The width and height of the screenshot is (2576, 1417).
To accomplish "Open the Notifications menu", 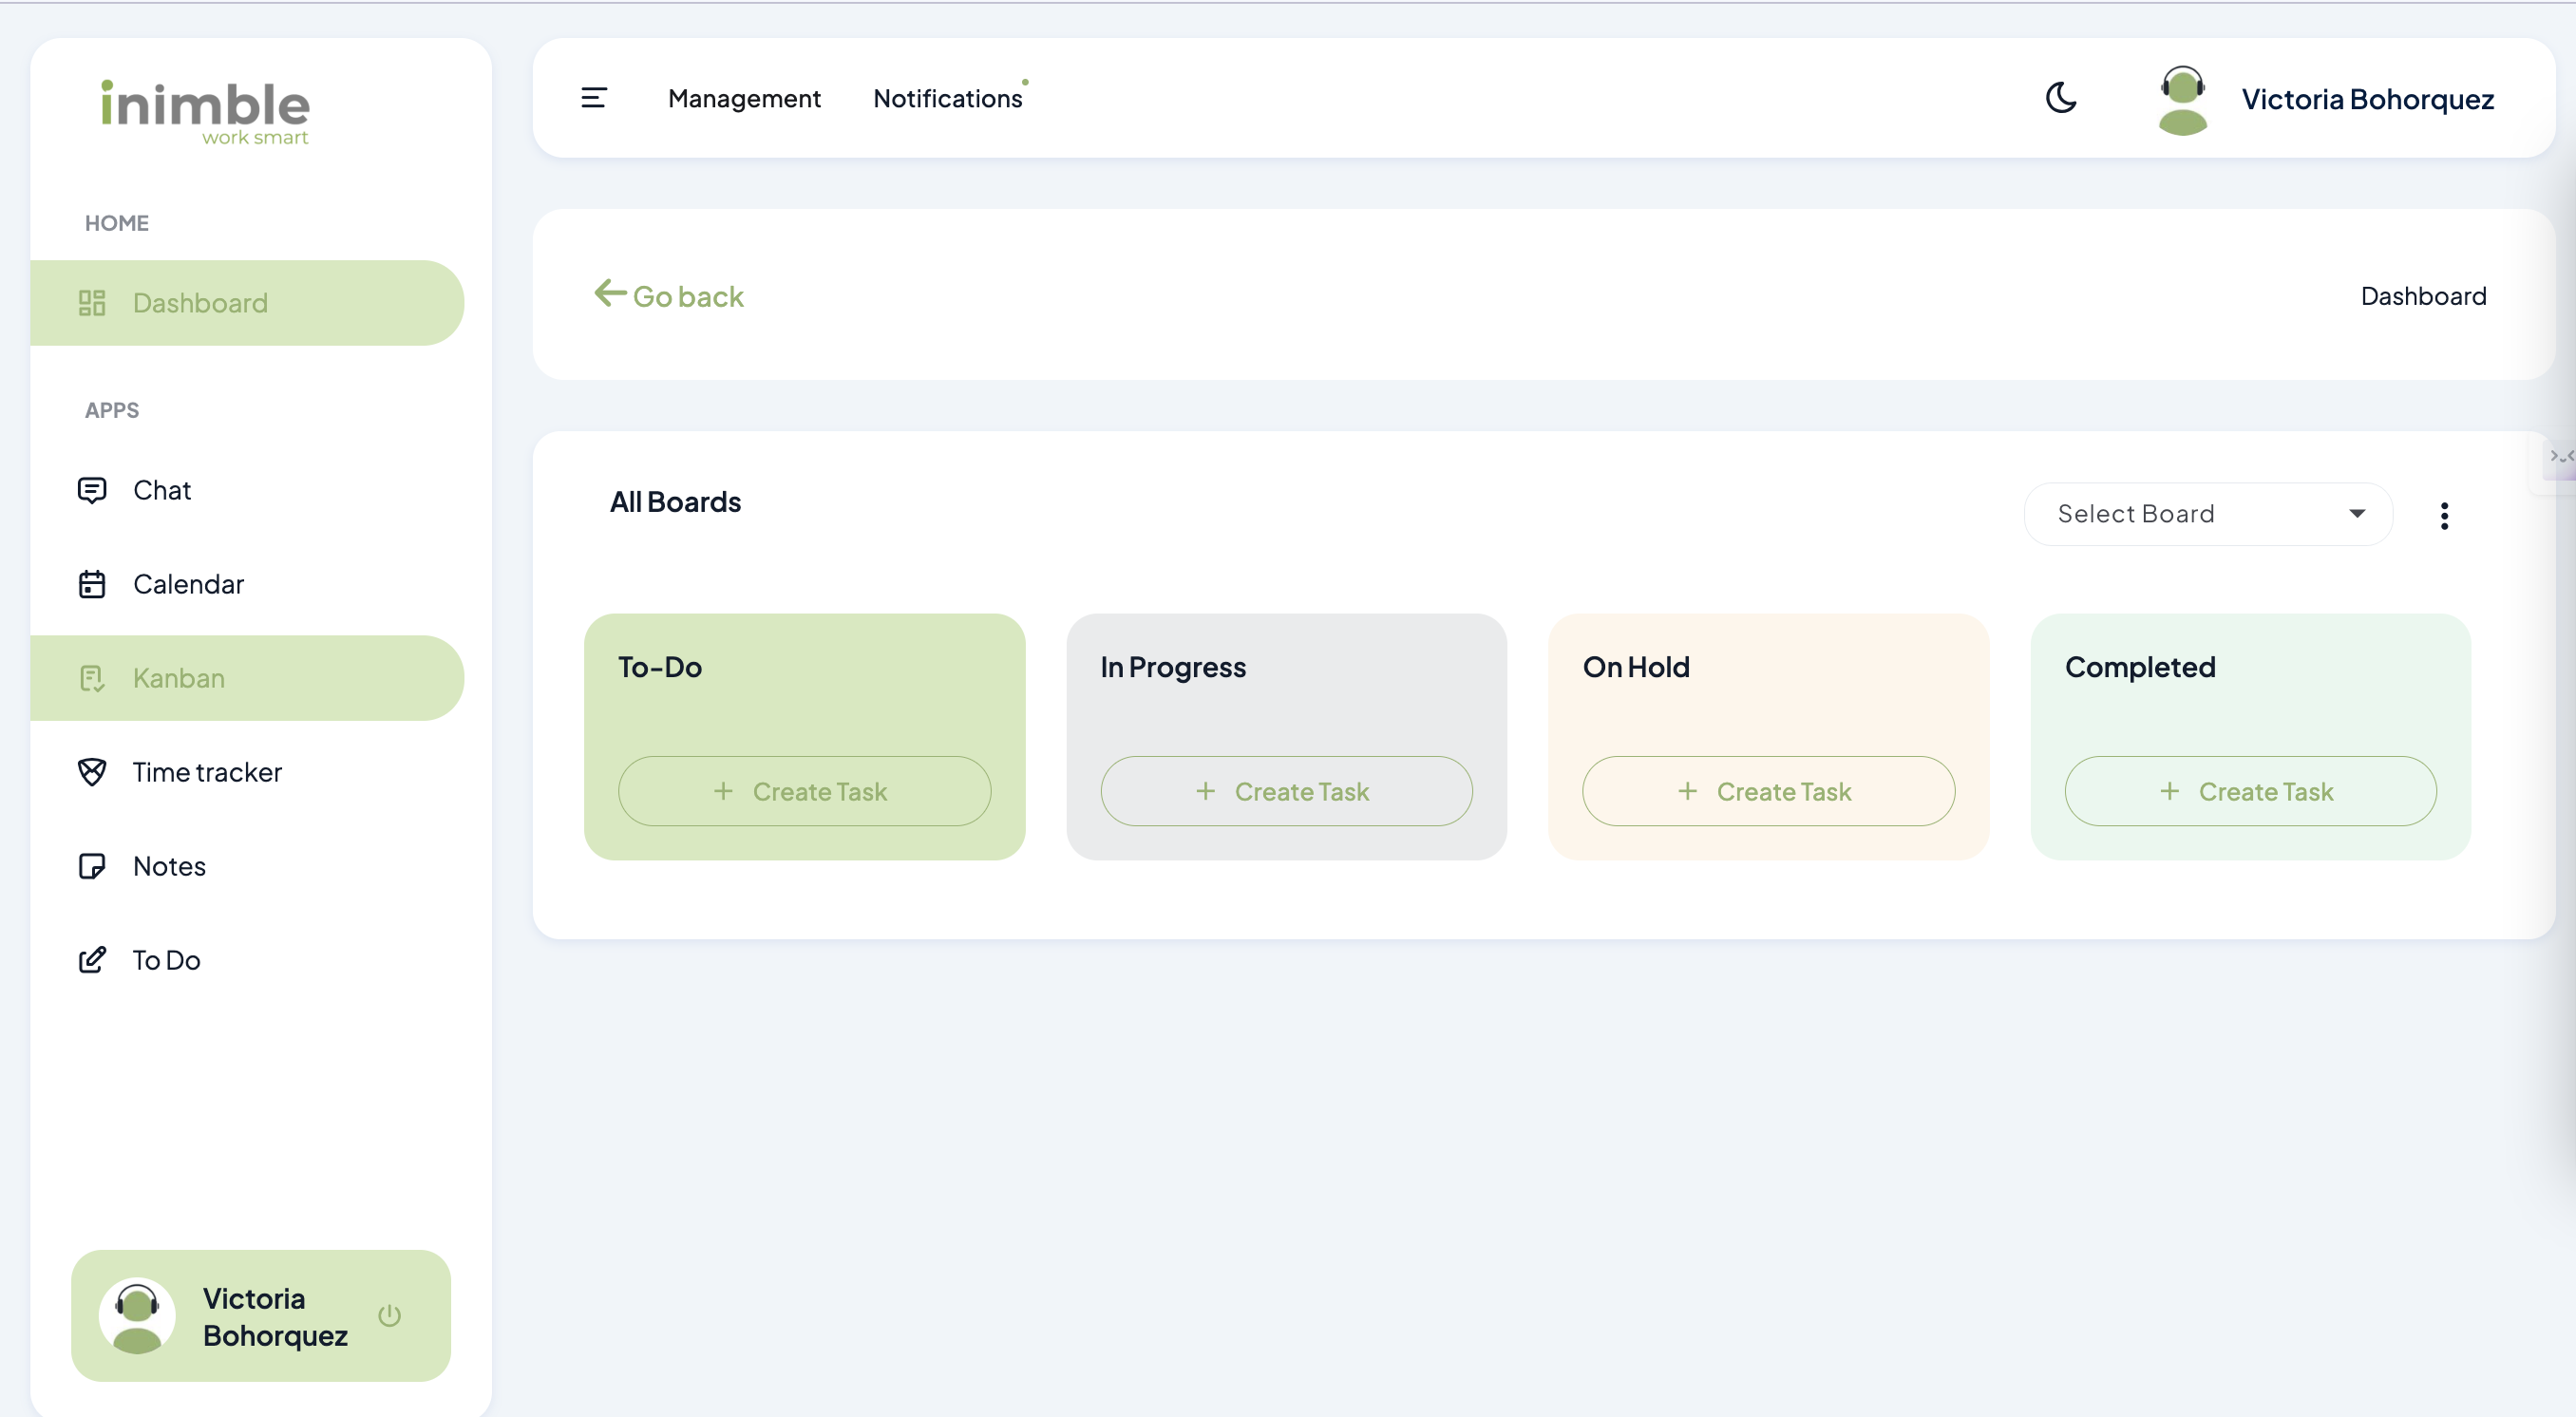I will point(947,98).
